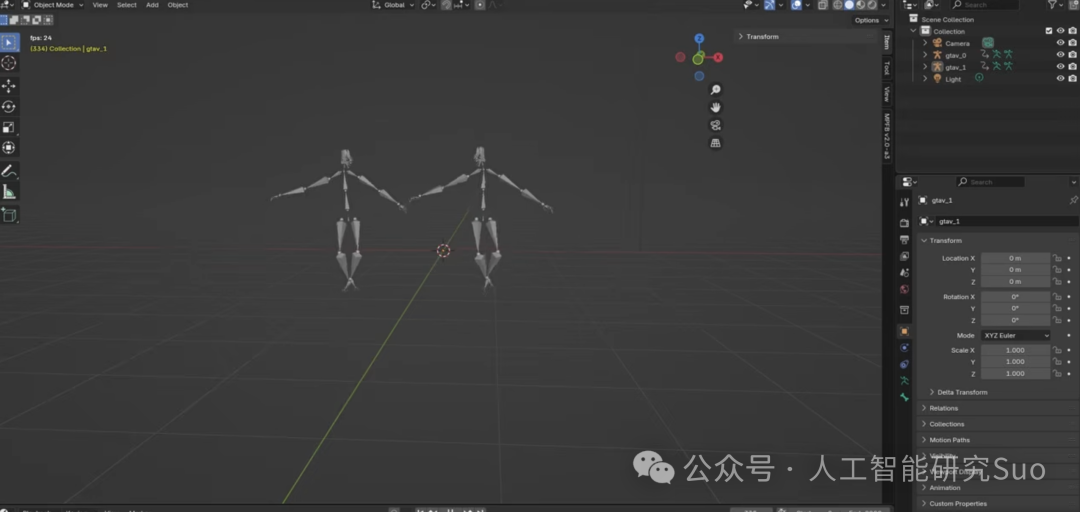Click the hand pan view icon
The height and width of the screenshot is (512, 1080).
click(x=716, y=107)
